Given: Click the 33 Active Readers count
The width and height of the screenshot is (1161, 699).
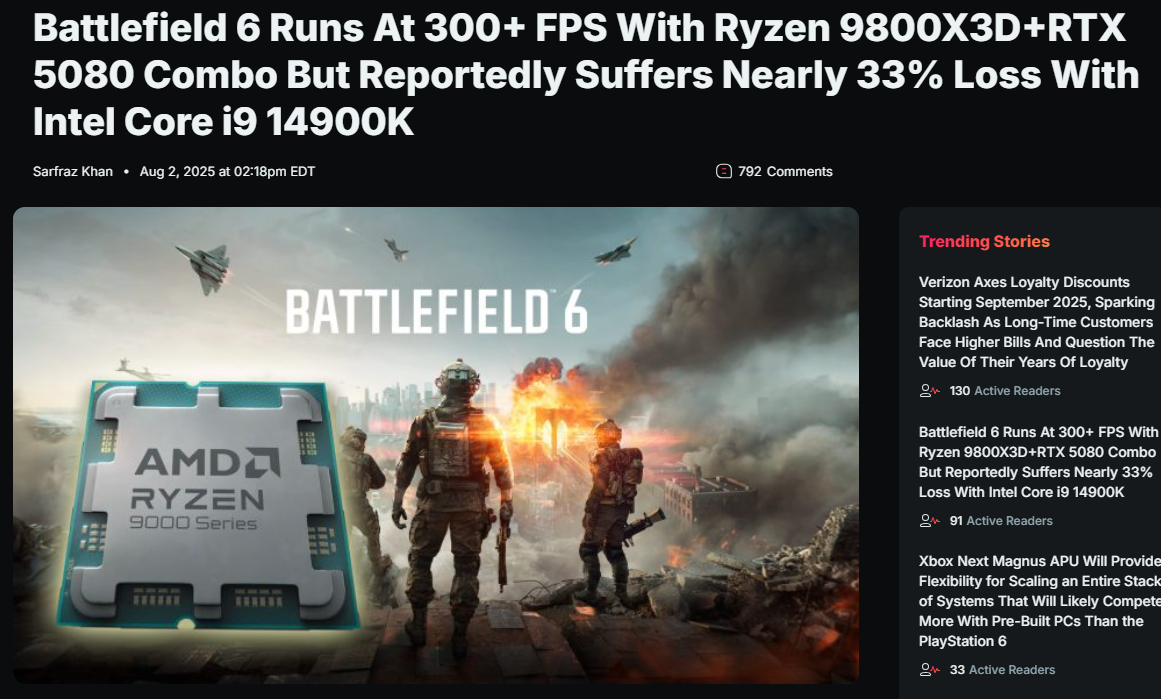Looking at the screenshot, I should (x=1003, y=670).
